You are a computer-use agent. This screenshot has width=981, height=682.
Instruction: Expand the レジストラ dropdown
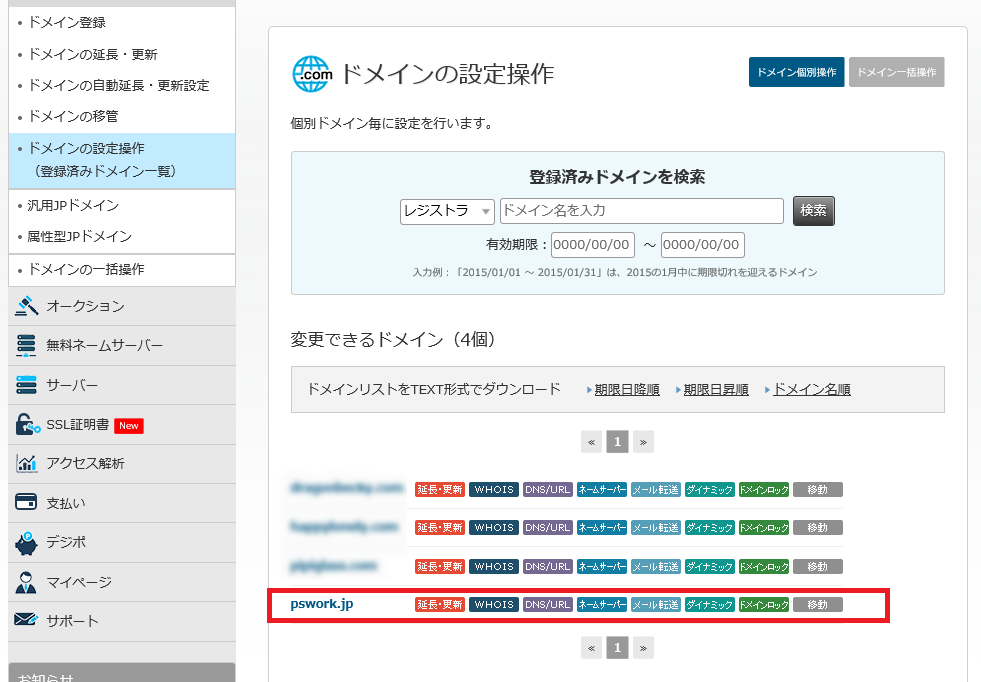tap(447, 211)
